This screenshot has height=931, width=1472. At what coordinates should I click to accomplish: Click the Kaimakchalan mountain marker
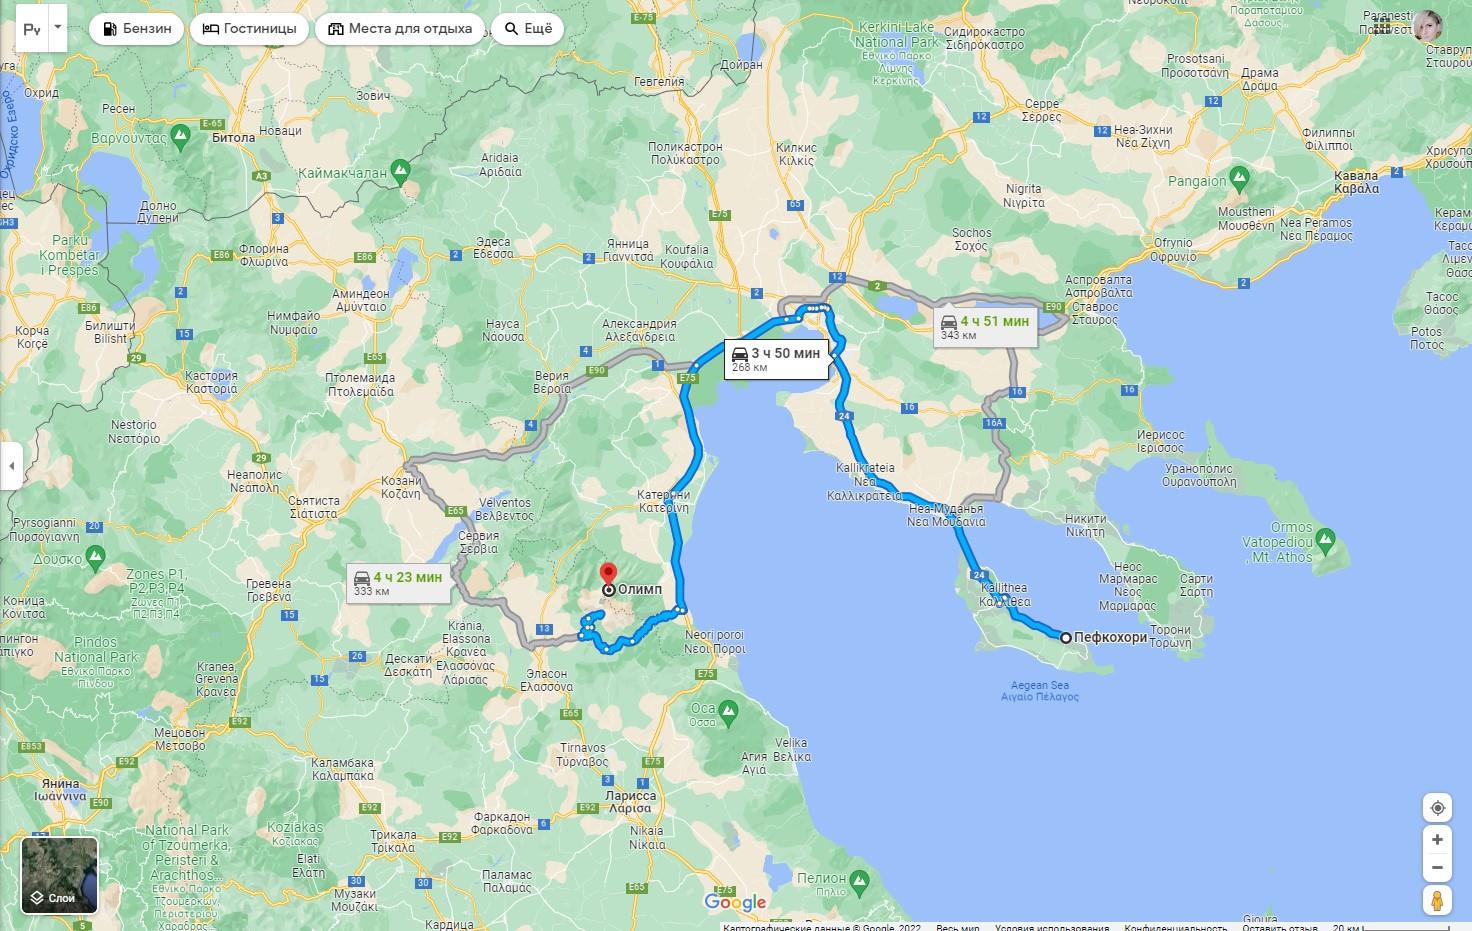click(400, 172)
